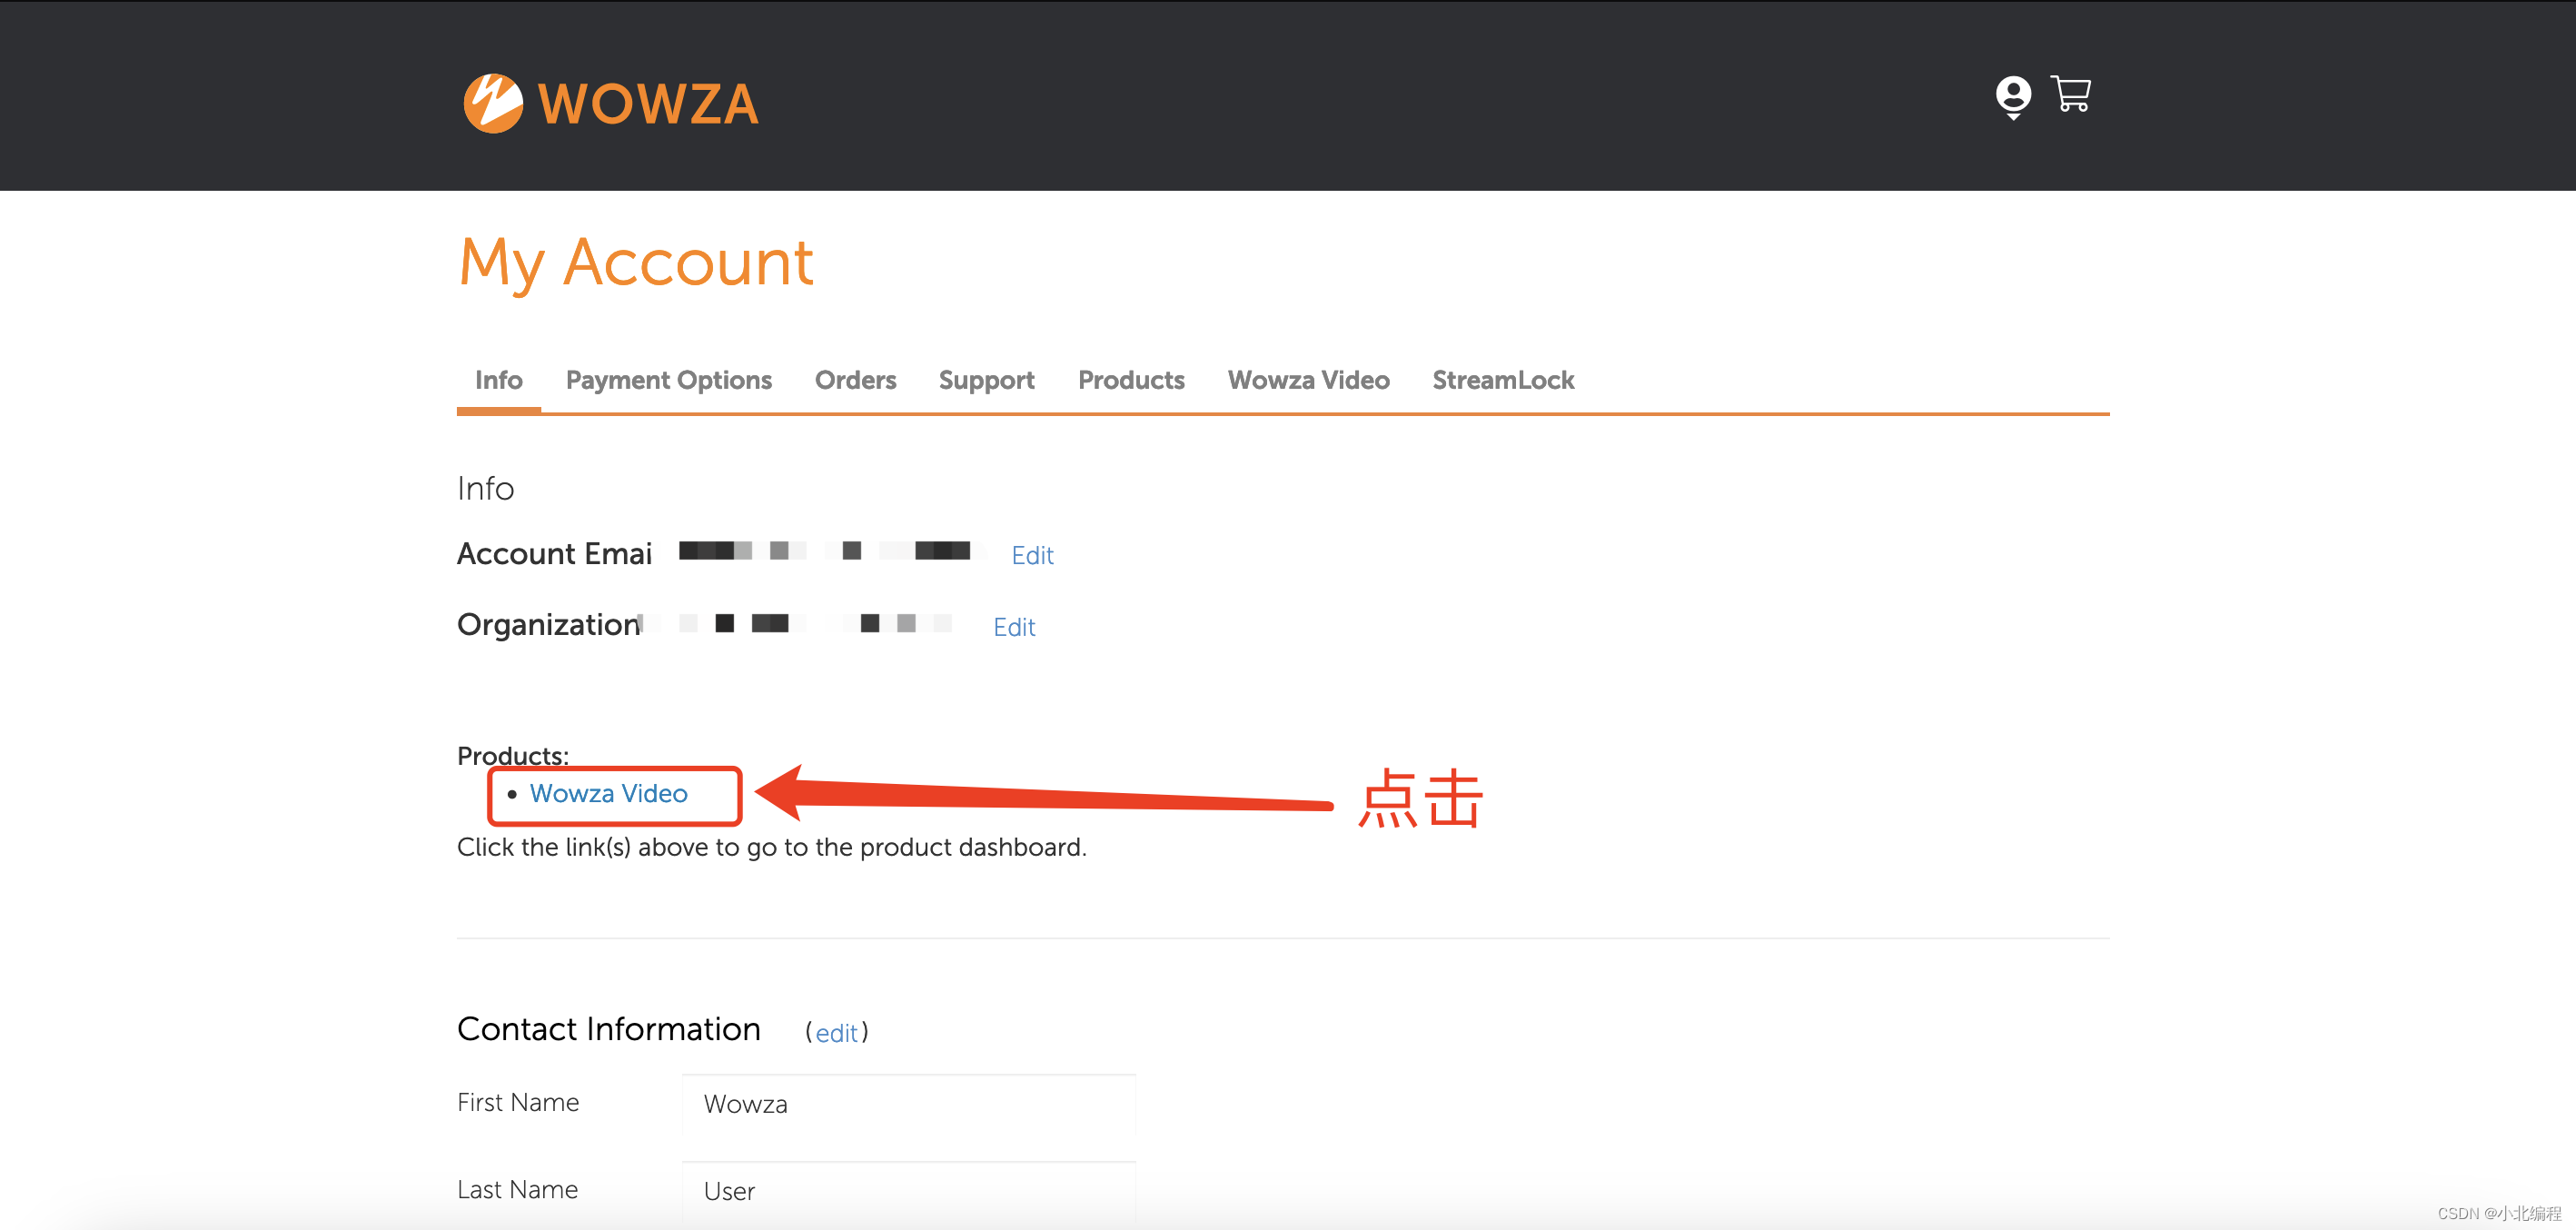Open the shopping cart icon
This screenshot has height=1230, width=2576.
(2070, 94)
